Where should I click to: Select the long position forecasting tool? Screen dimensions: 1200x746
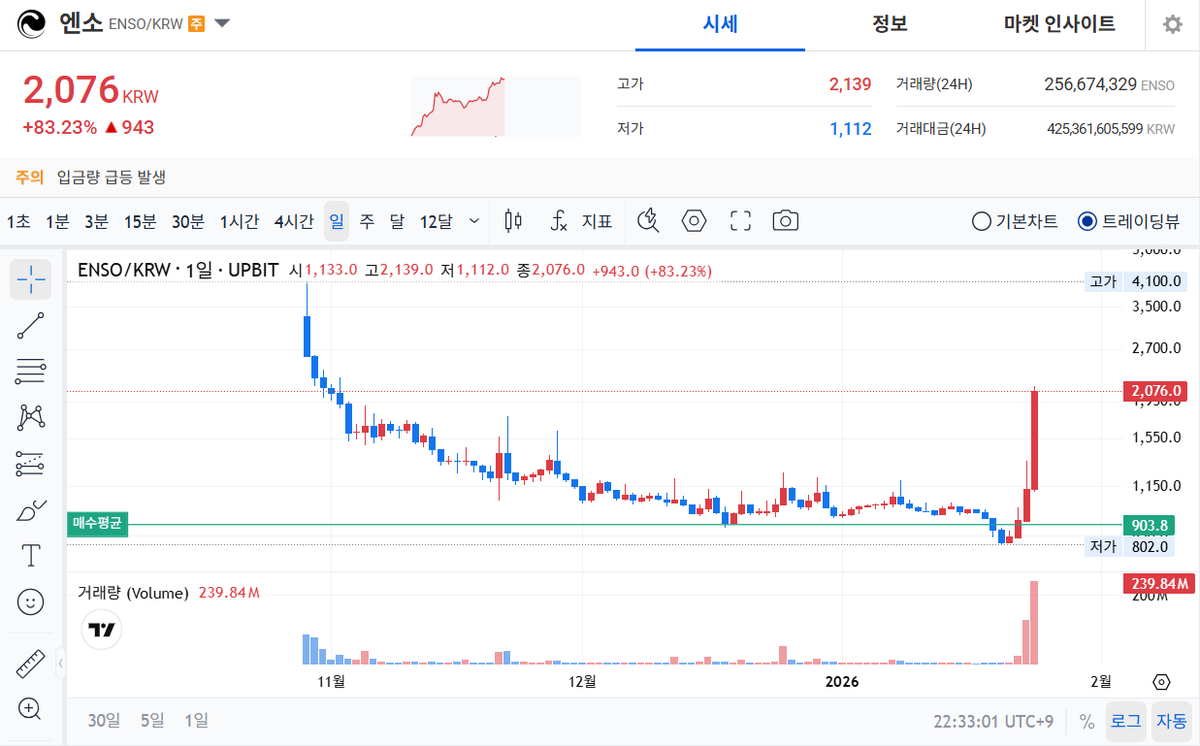[x=31, y=463]
